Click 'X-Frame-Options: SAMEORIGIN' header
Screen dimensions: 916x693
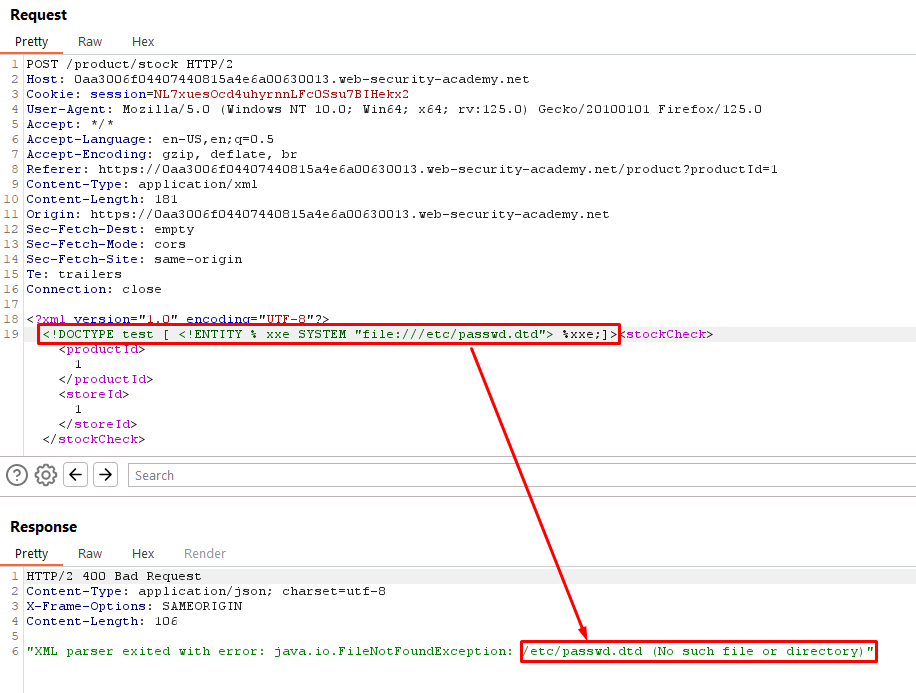coord(134,607)
